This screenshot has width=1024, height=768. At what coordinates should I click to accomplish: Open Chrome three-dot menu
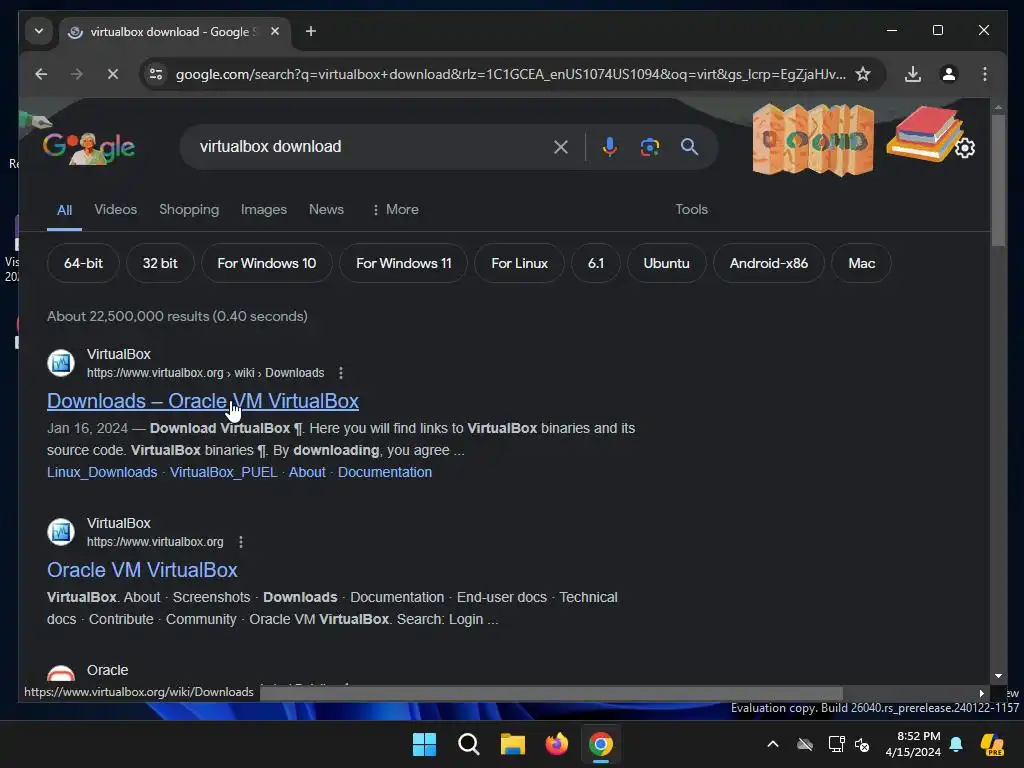[985, 74]
